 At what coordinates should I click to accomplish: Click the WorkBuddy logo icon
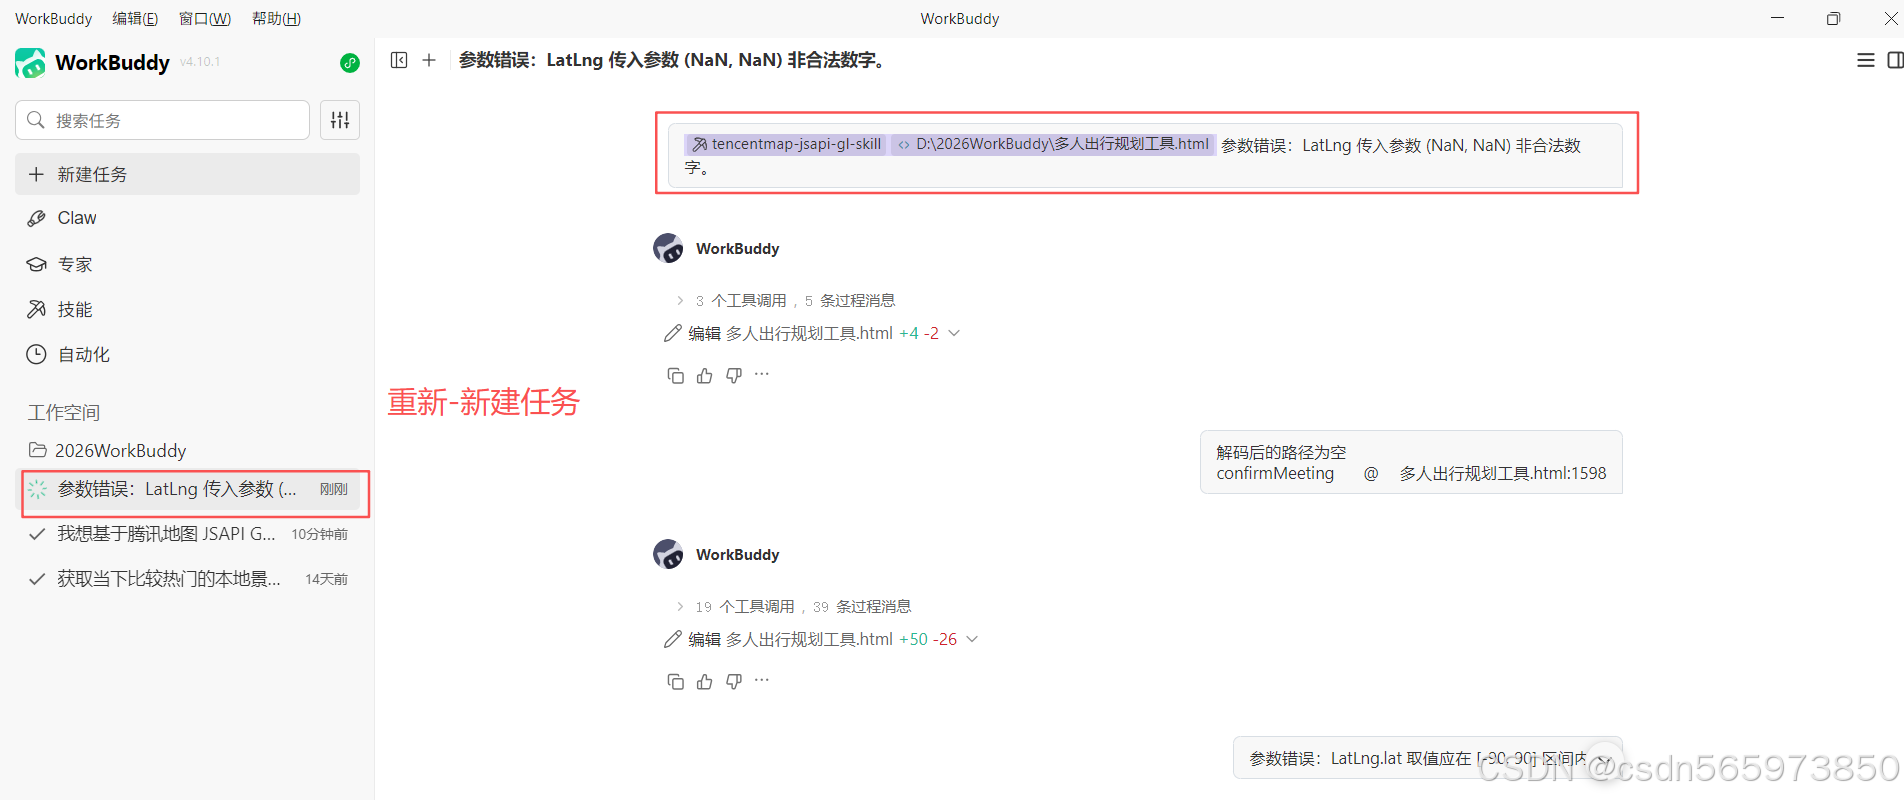pos(30,63)
